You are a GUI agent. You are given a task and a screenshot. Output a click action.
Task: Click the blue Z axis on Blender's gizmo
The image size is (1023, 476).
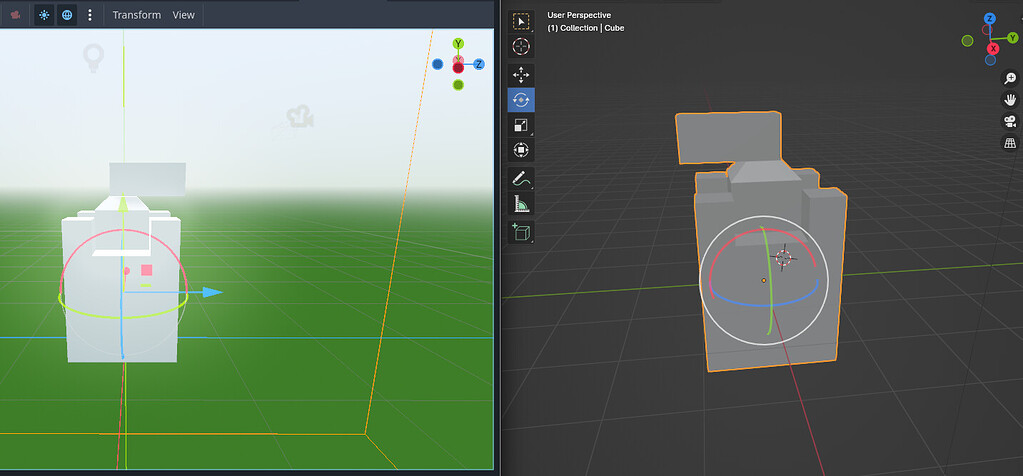[x=990, y=19]
